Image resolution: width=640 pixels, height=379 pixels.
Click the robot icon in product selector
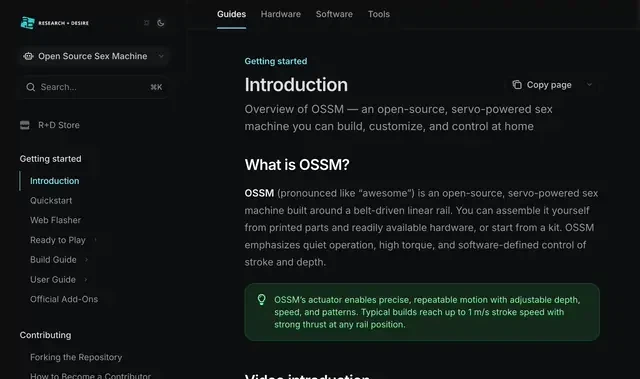28,56
